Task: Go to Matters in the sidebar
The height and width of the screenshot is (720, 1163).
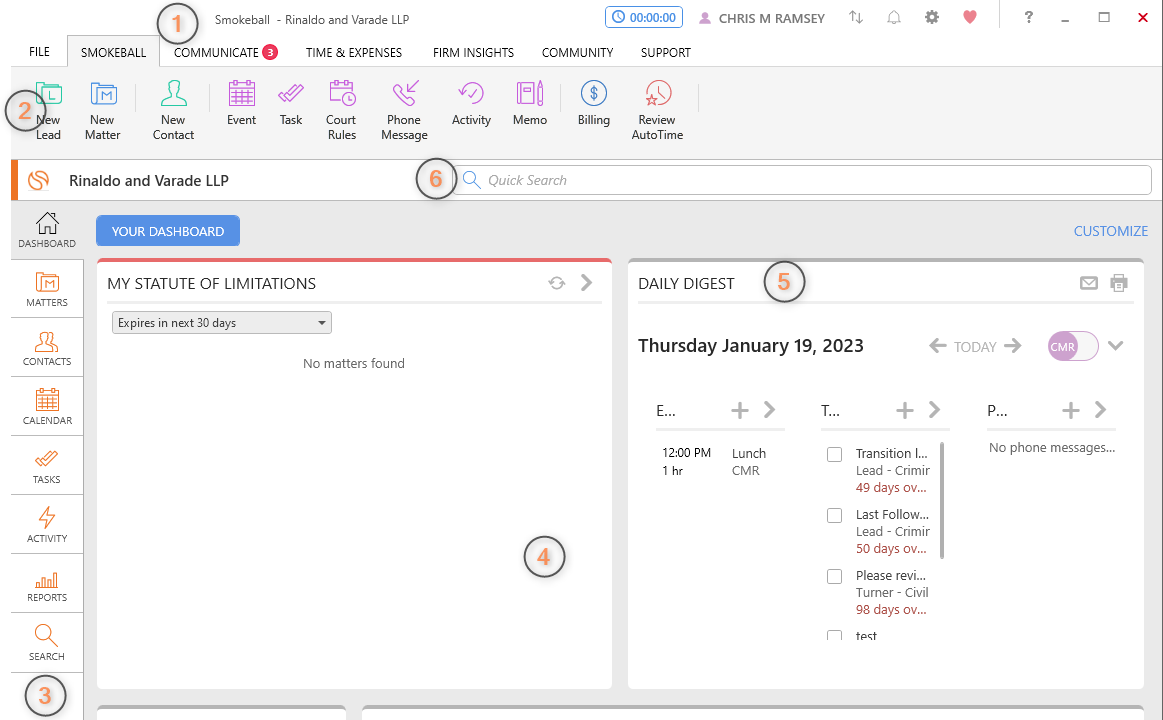Action: coord(47,289)
